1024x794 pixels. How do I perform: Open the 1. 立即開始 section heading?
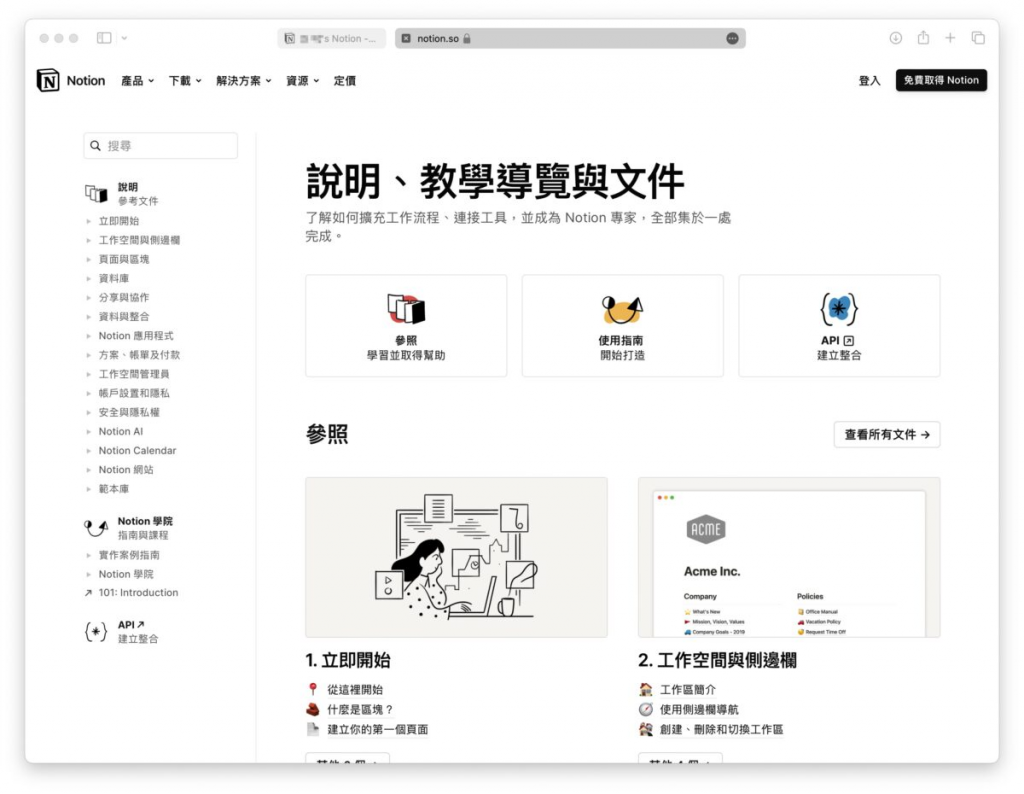coord(348,660)
